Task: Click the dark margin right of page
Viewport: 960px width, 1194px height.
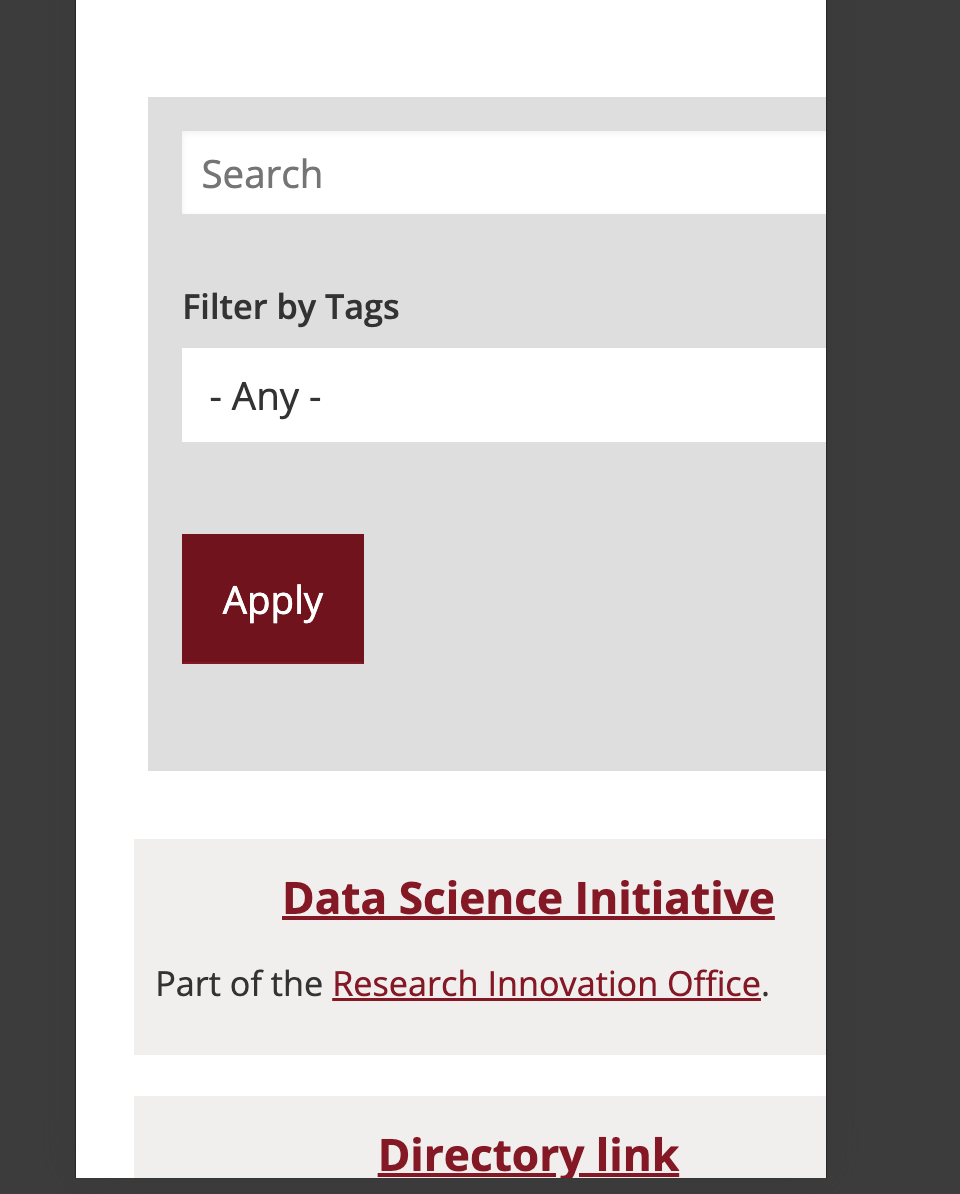Action: point(893,600)
